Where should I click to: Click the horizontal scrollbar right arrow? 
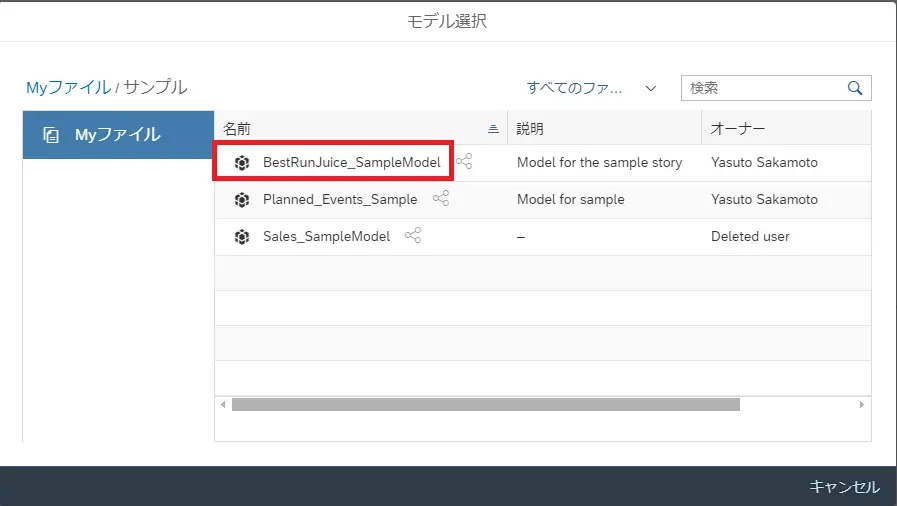point(862,405)
